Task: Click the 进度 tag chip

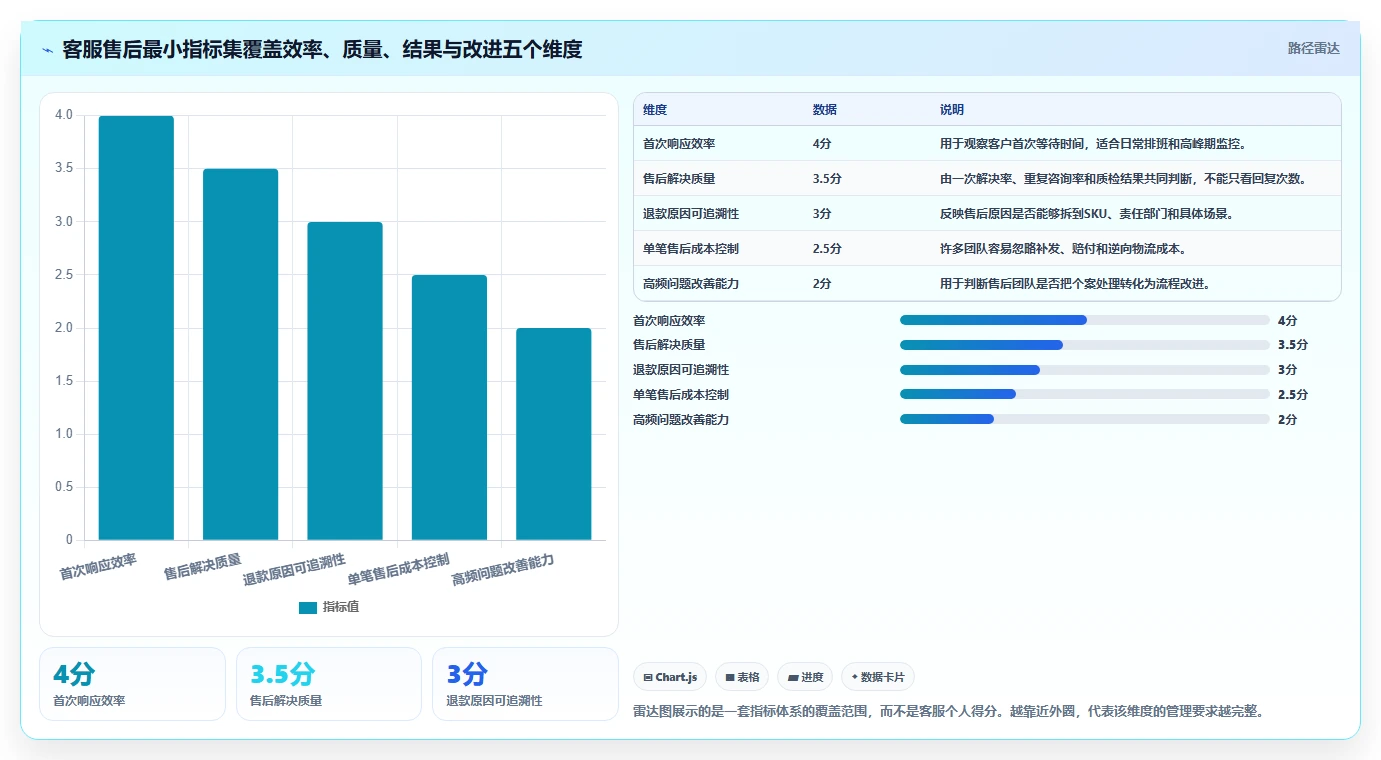Action: 805,677
